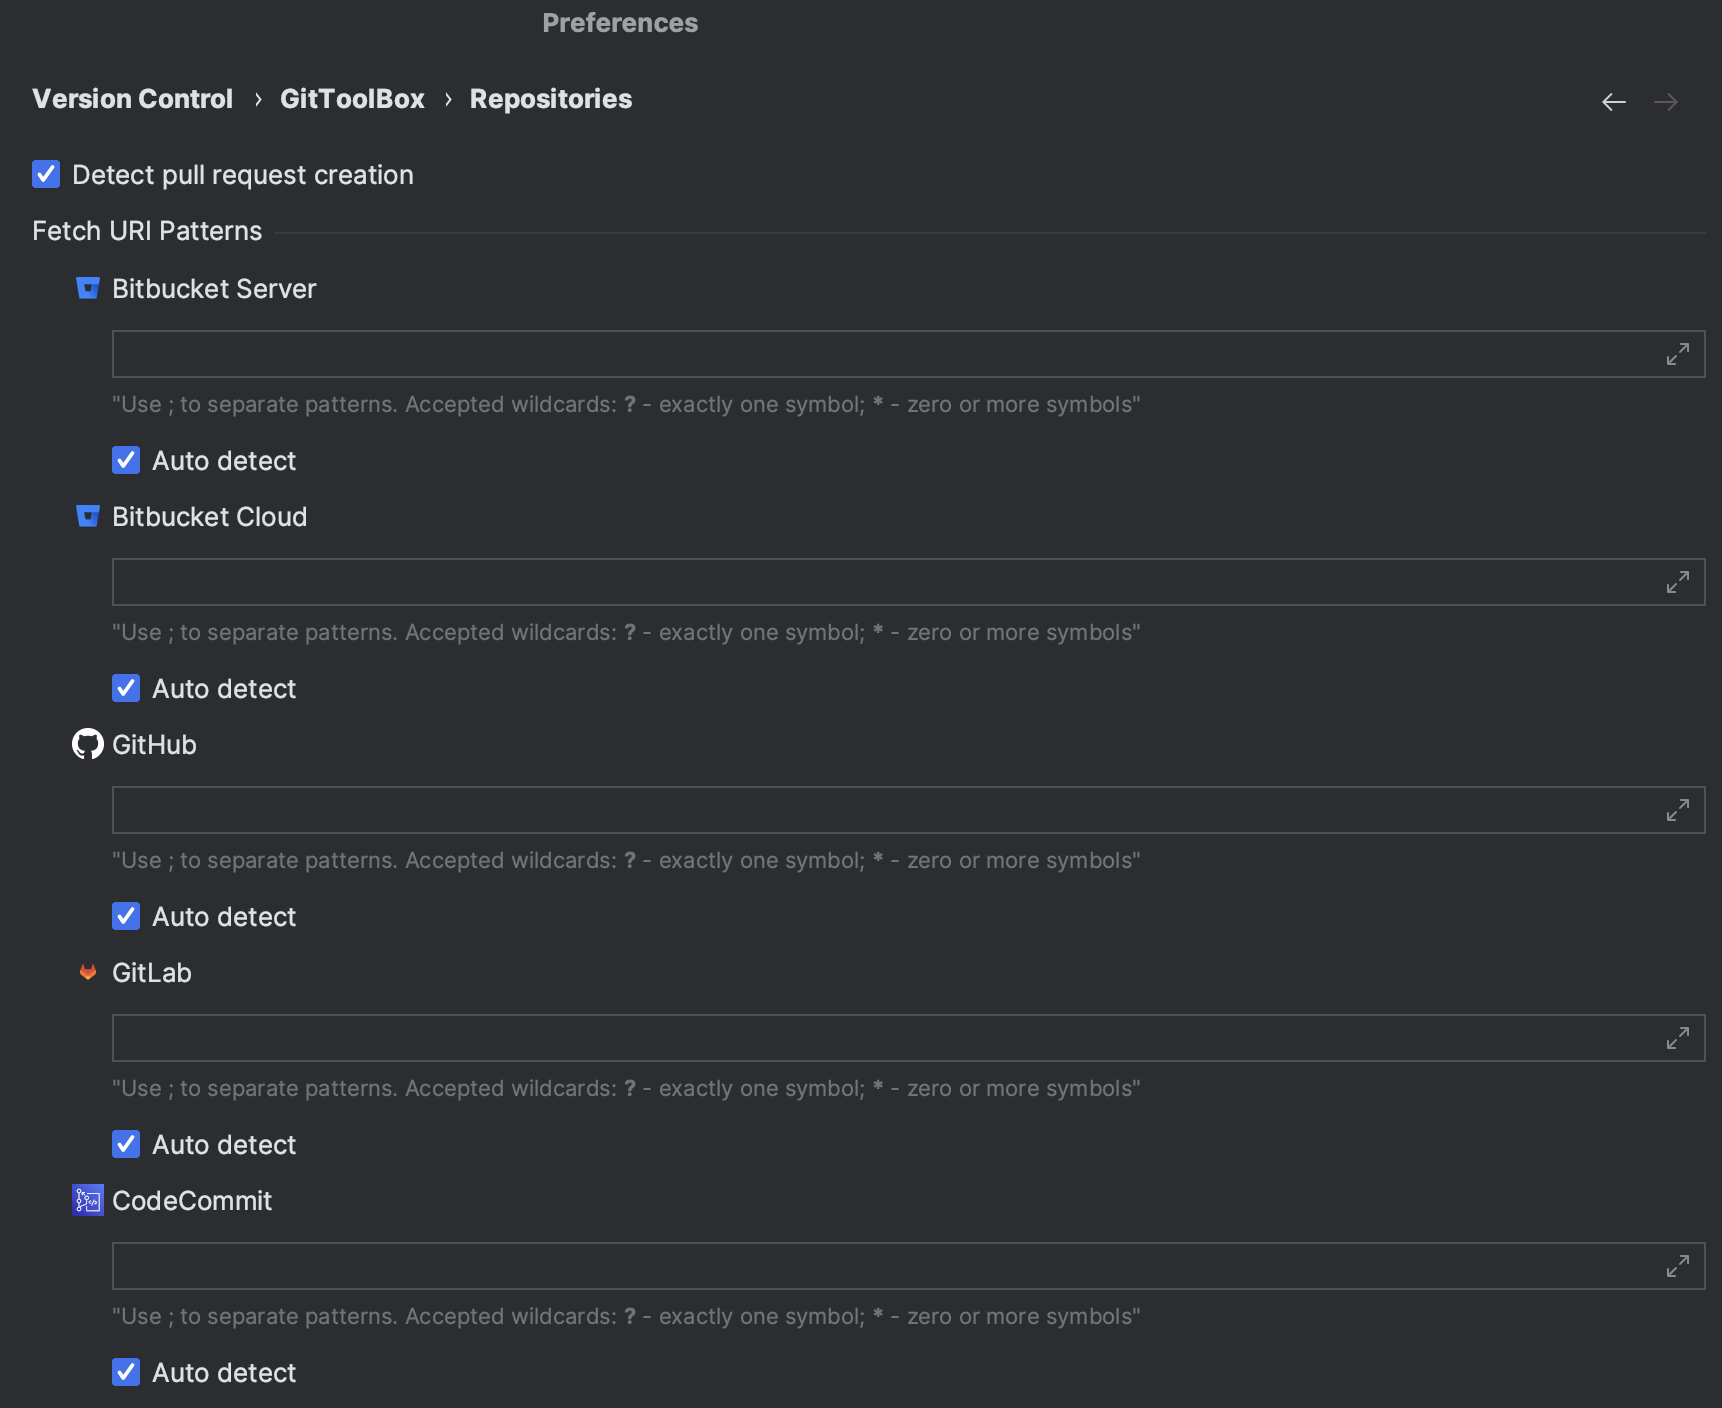This screenshot has height=1408, width=1722.
Task: Navigate to GitToolBox breadcrumb item
Action: pos(352,98)
